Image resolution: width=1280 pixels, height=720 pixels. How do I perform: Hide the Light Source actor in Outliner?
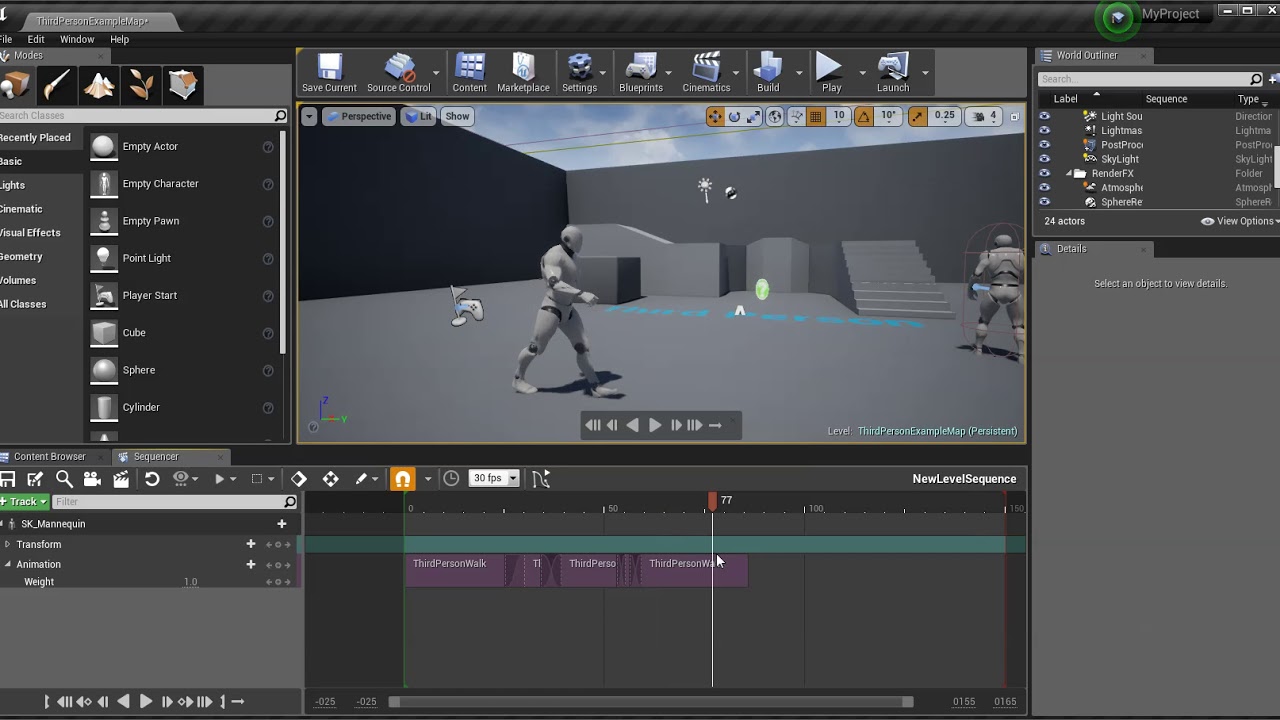pos(1045,116)
